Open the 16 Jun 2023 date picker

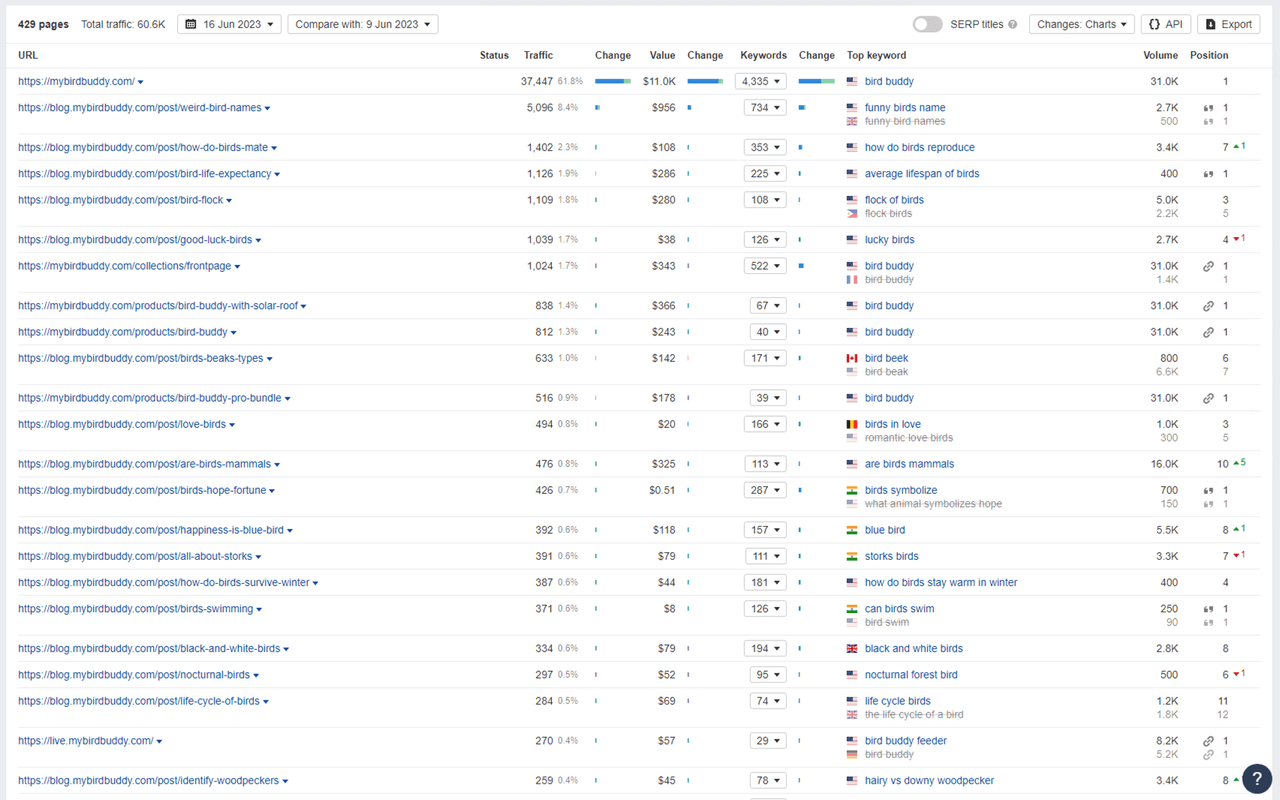[229, 24]
